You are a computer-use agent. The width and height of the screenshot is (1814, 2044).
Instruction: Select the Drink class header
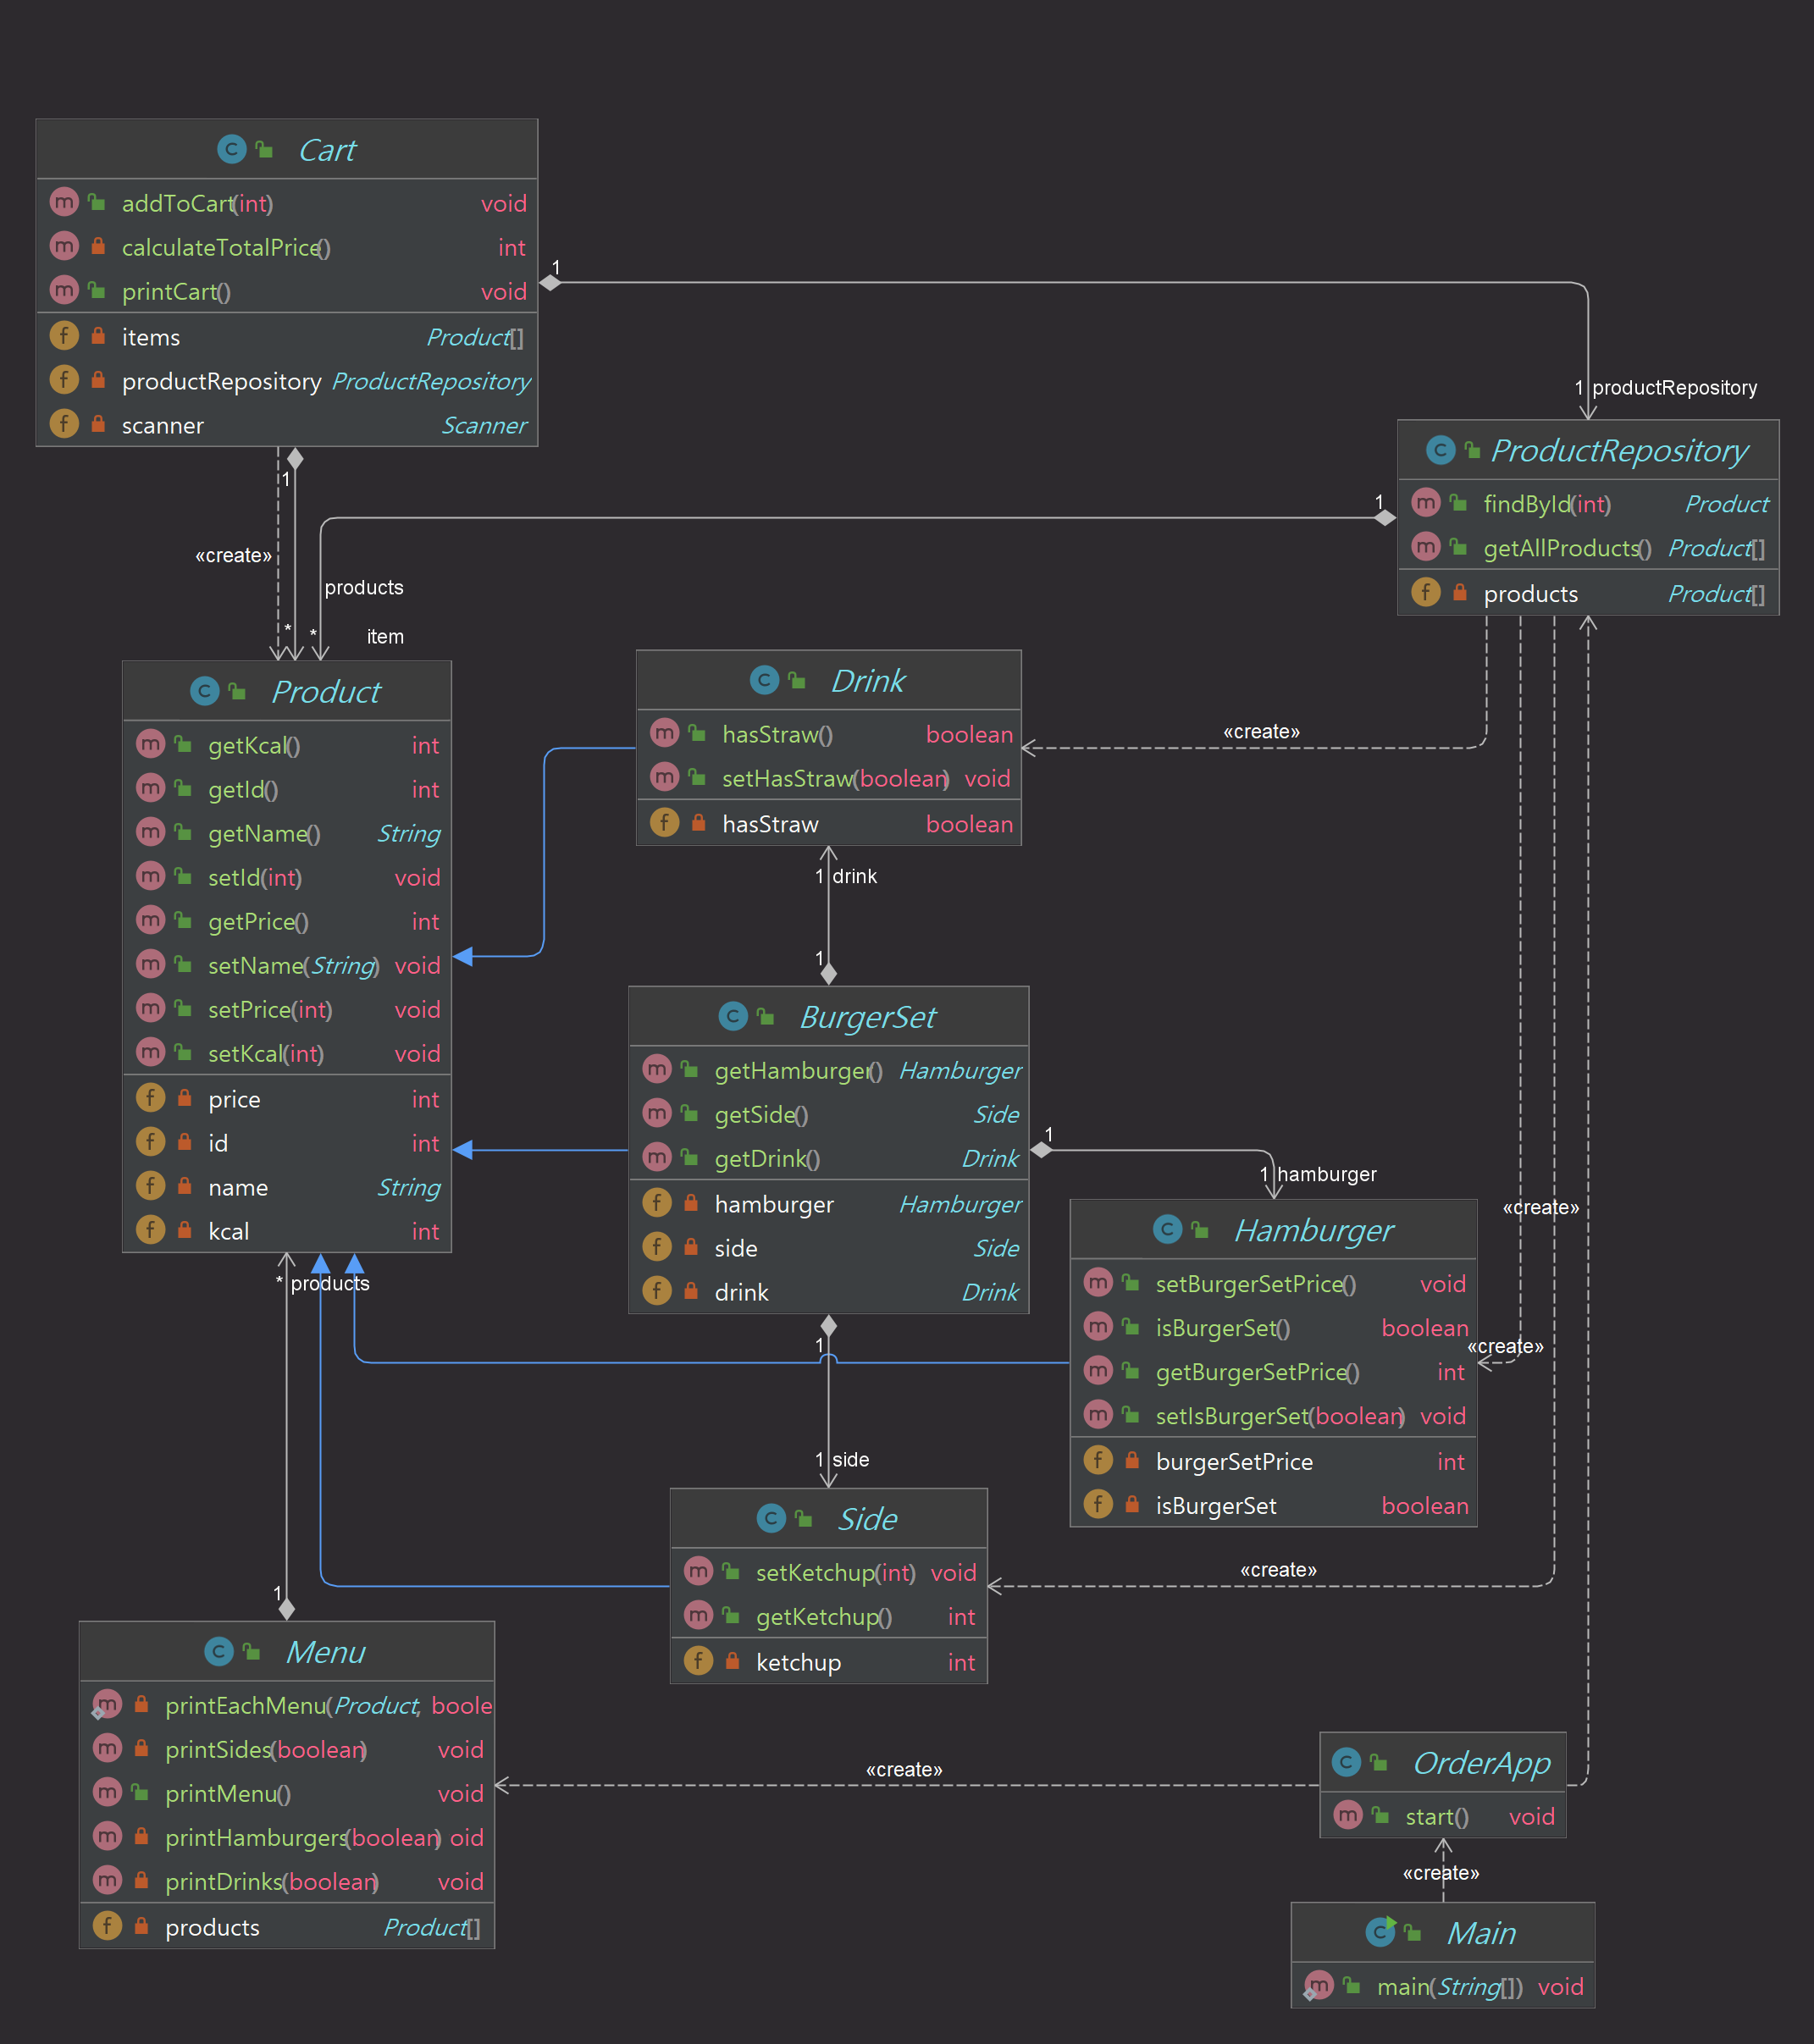867,681
